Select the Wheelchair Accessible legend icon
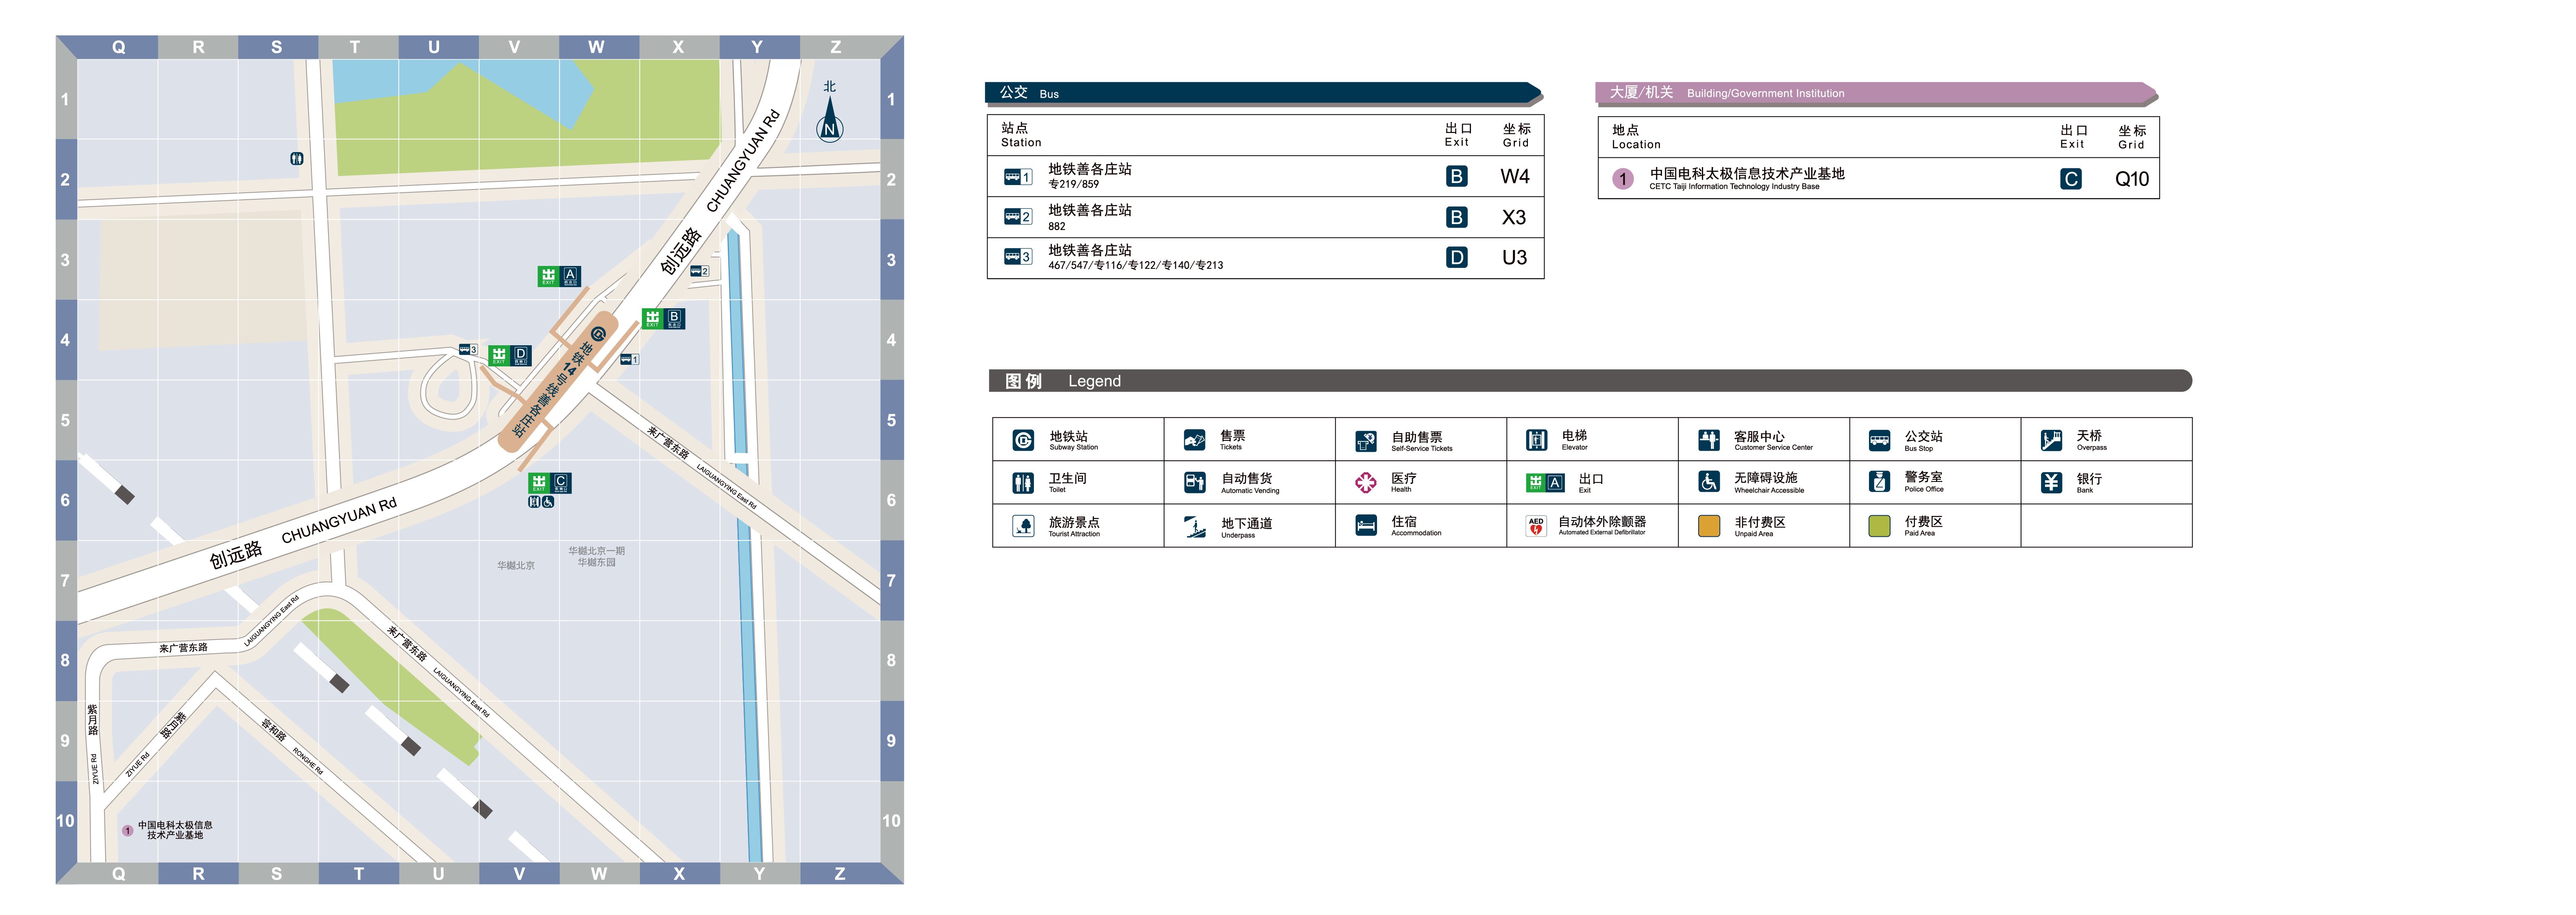The image size is (2576, 915). [1709, 482]
